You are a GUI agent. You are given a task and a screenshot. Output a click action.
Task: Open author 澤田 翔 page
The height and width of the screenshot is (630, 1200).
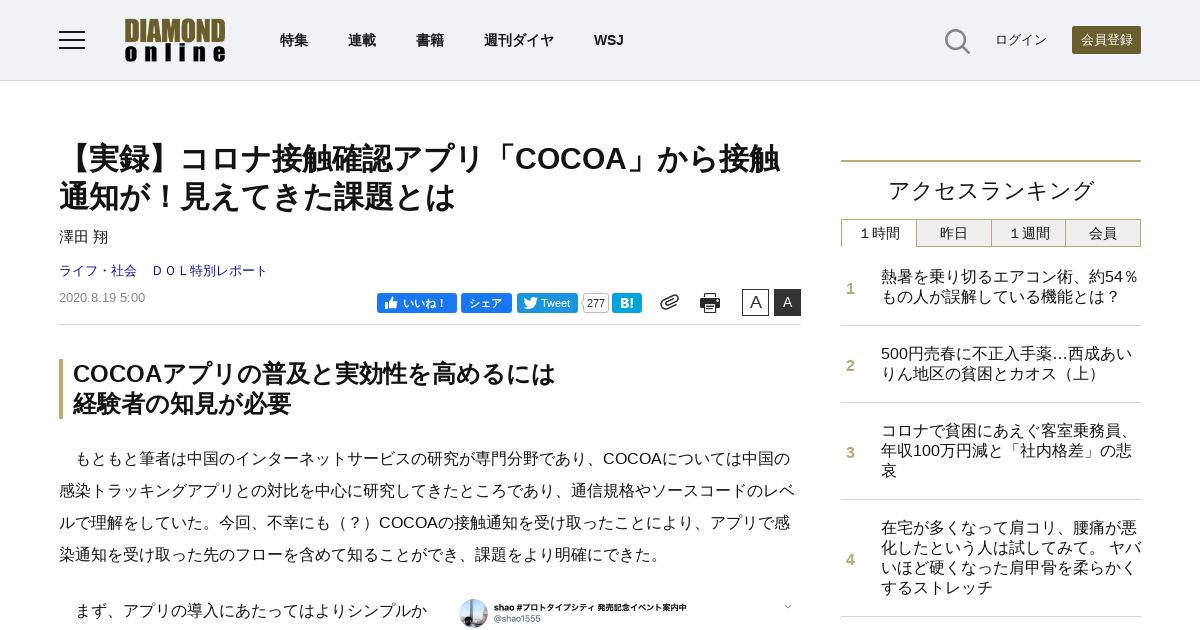[84, 237]
